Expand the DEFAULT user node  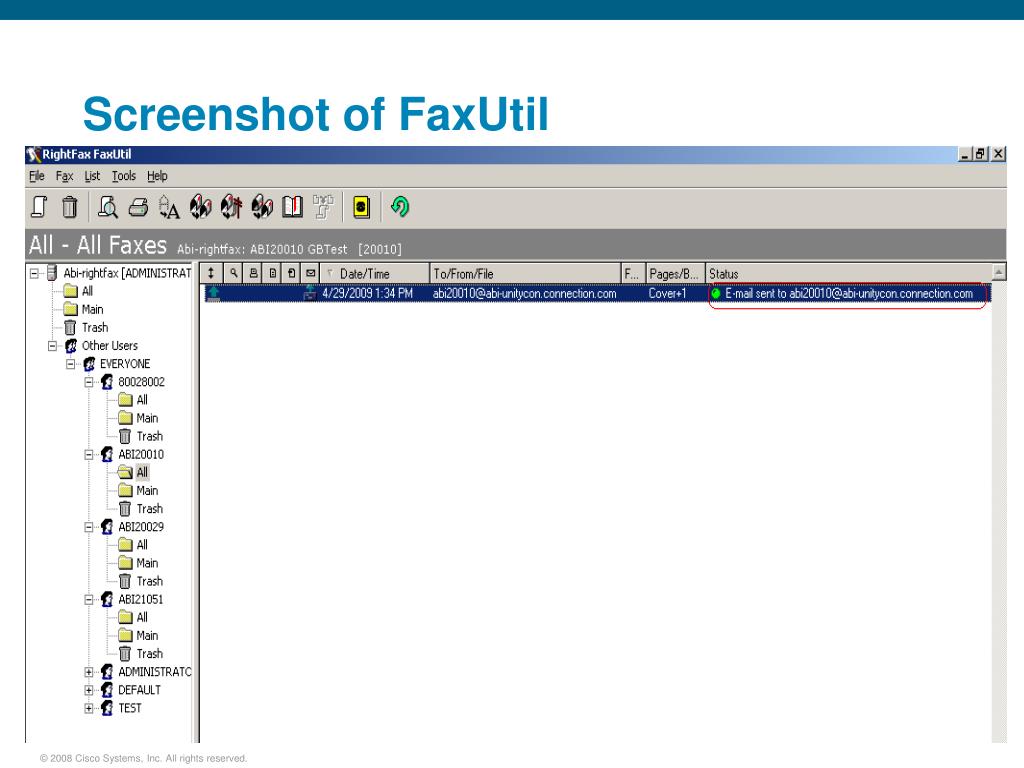pos(89,690)
